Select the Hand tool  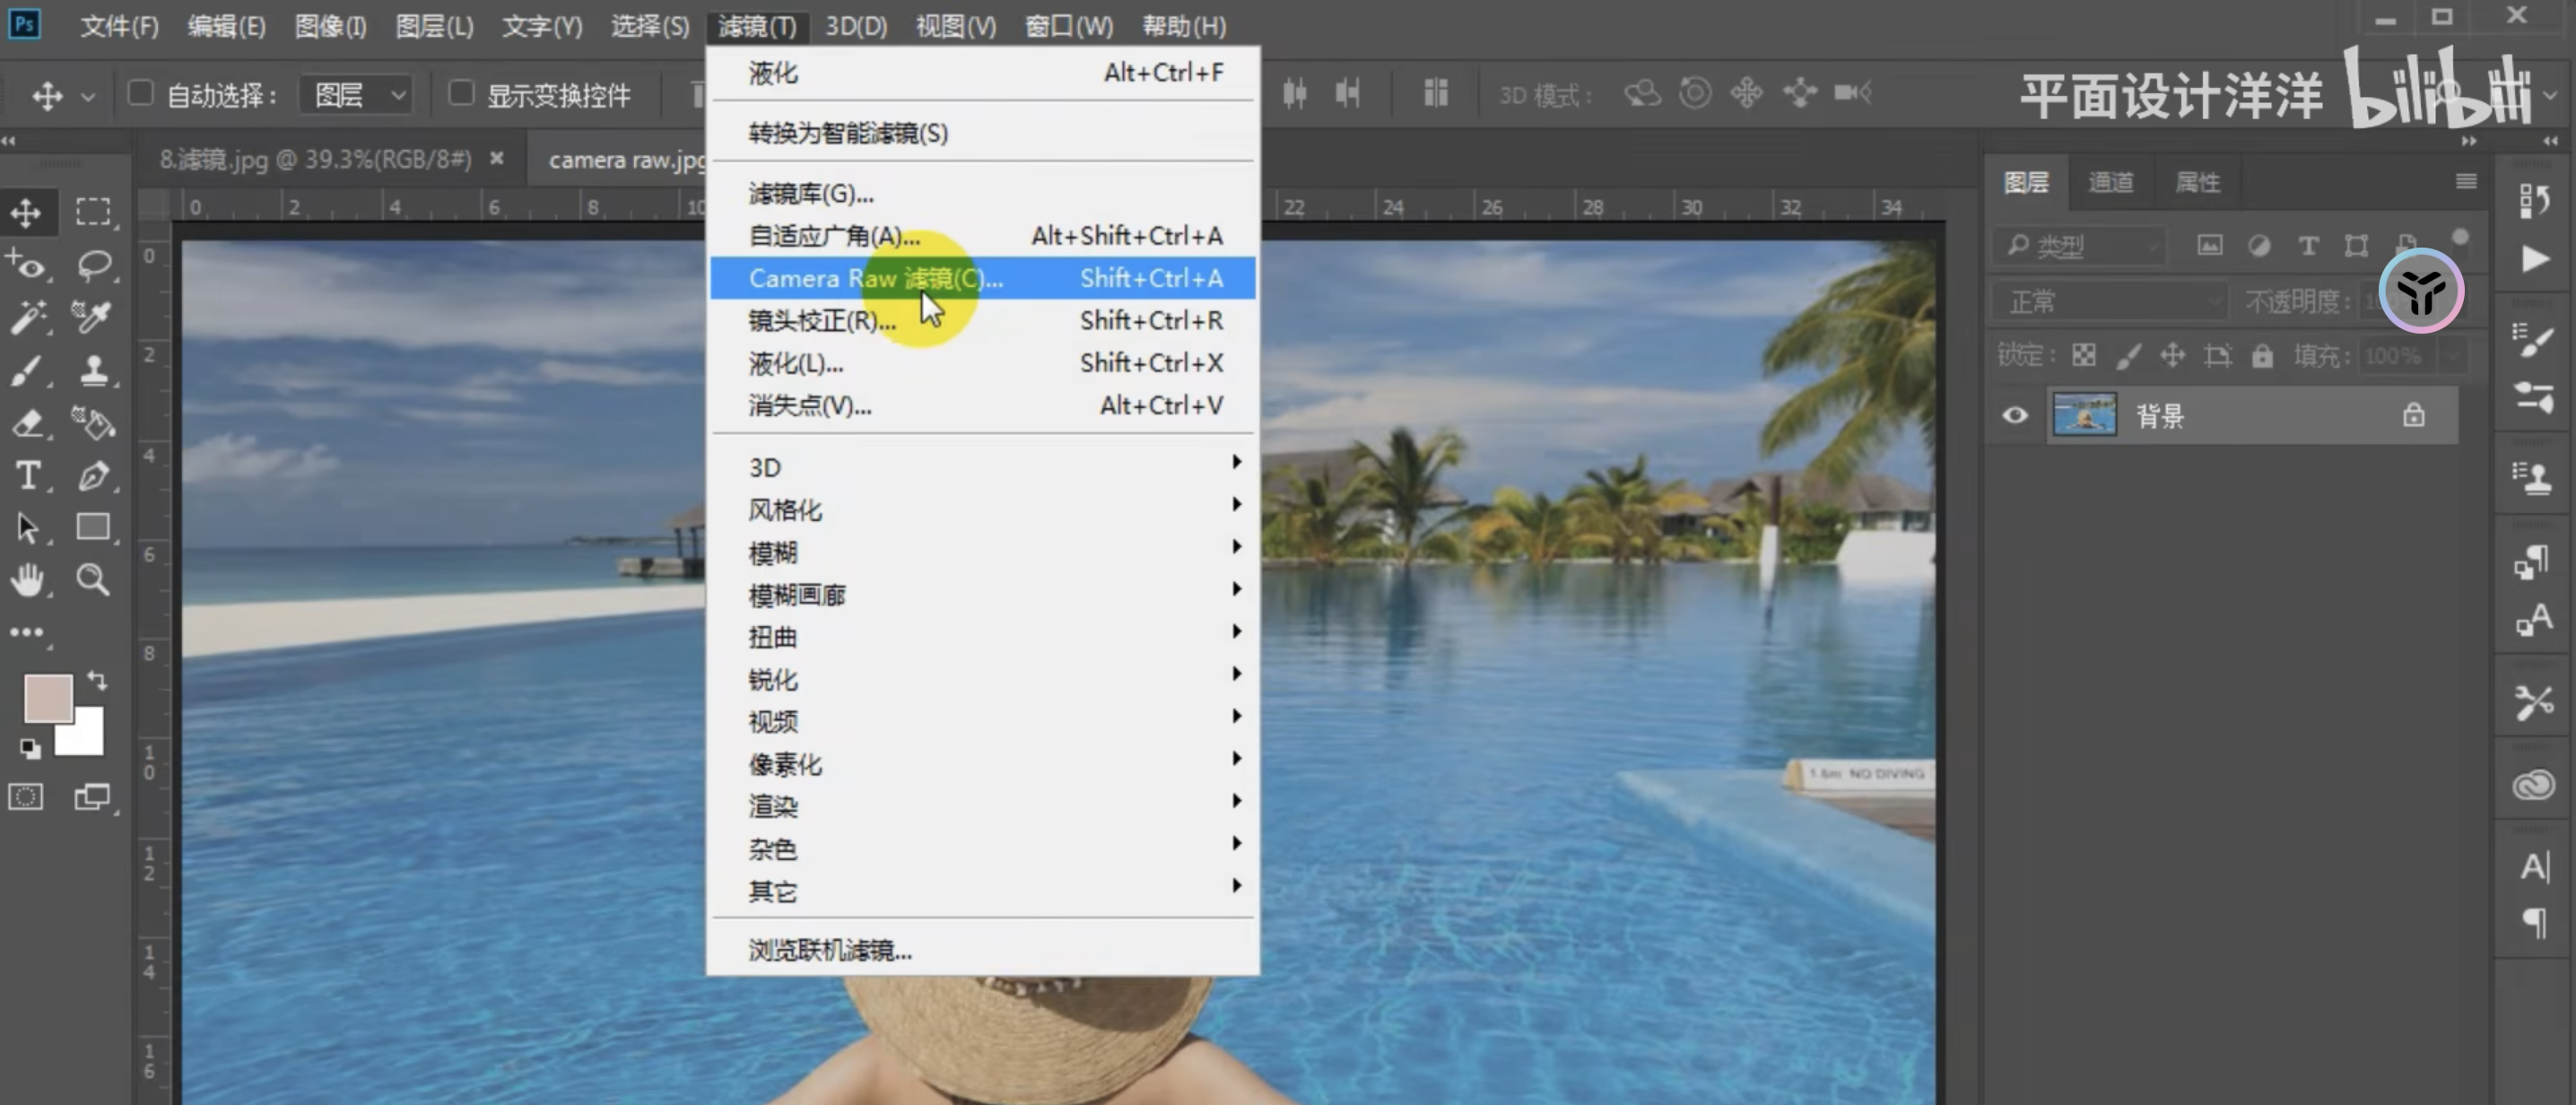click(27, 580)
